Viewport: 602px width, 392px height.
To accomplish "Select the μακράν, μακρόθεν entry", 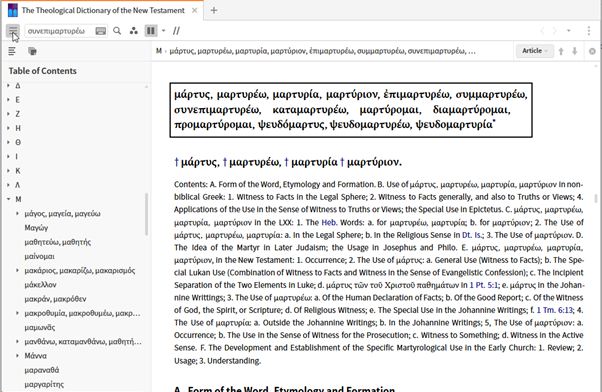I will (x=55, y=299).
